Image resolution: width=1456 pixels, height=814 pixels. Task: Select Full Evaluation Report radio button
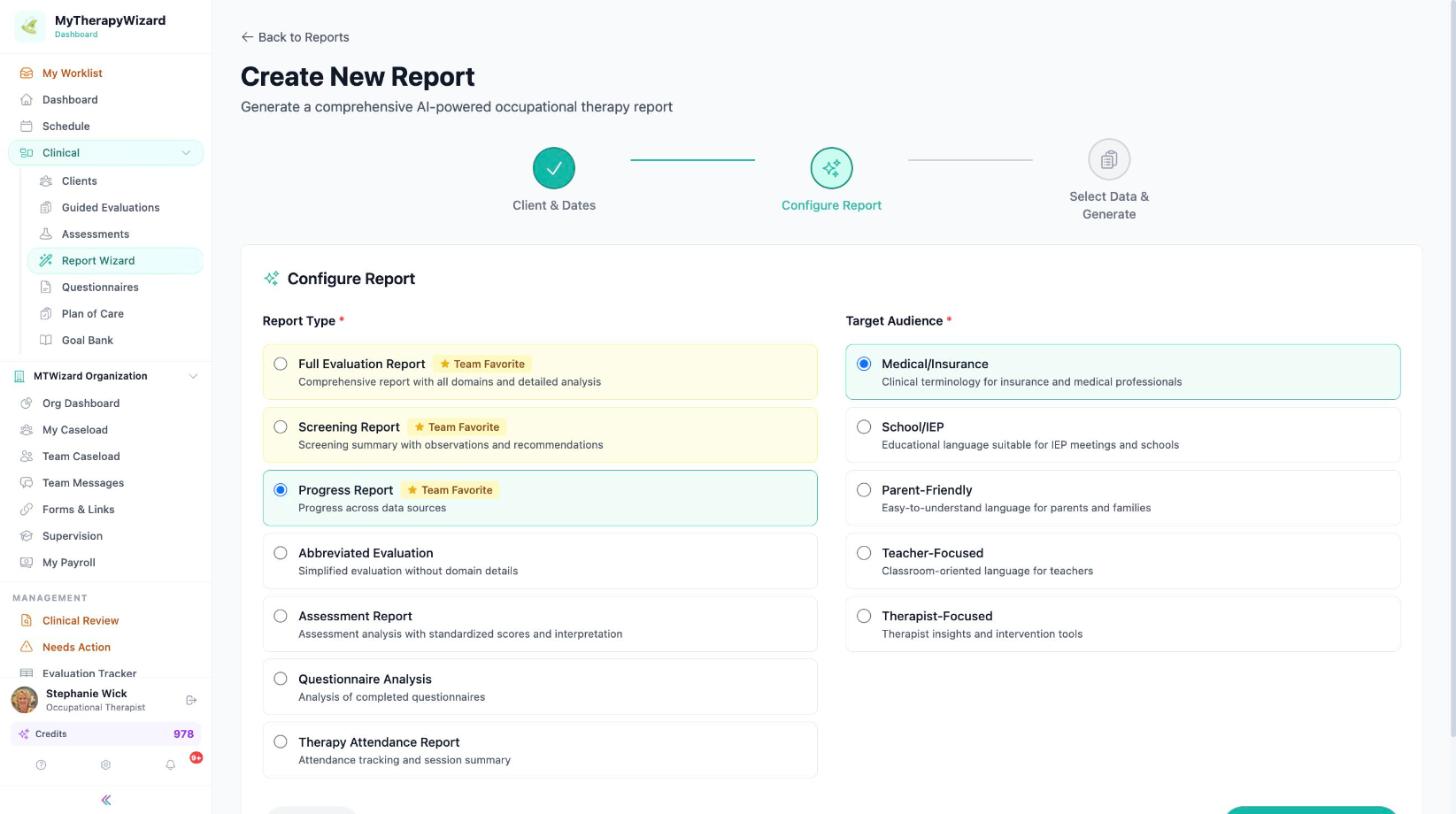(281, 364)
